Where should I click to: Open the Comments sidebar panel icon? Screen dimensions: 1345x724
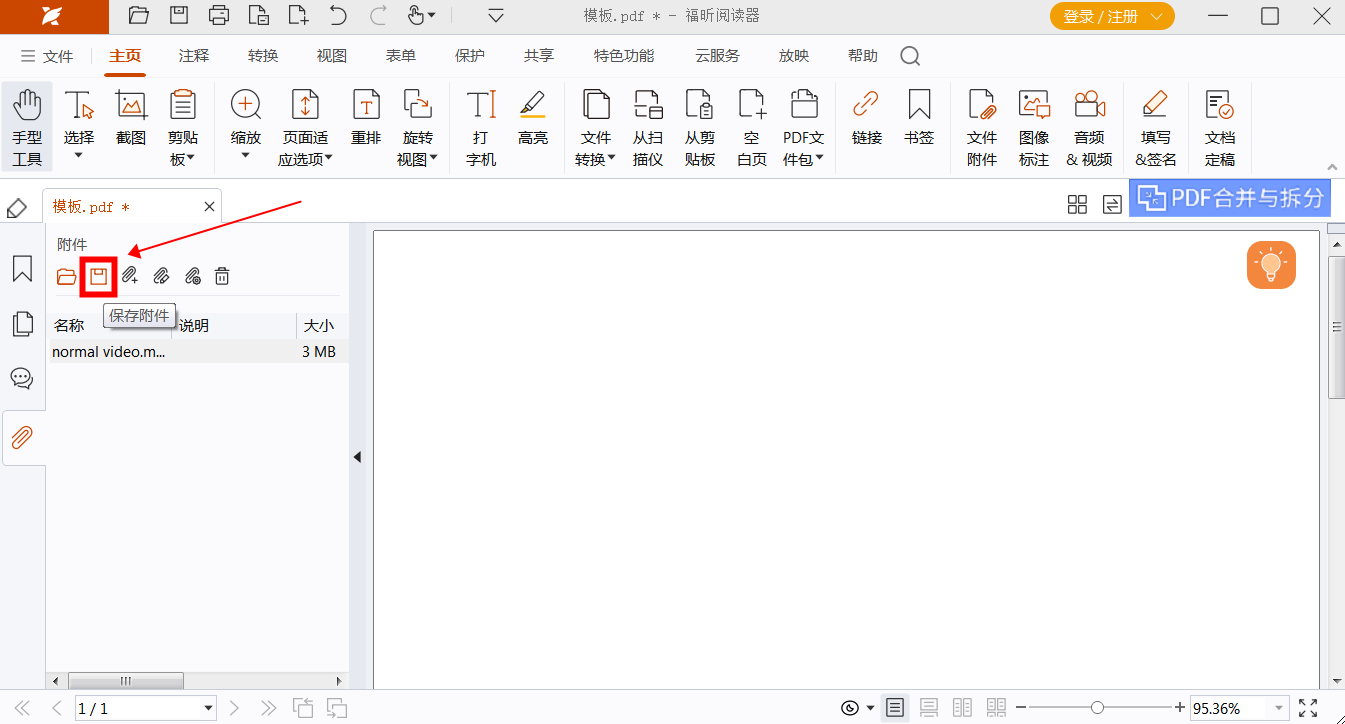pyautogui.click(x=22, y=378)
